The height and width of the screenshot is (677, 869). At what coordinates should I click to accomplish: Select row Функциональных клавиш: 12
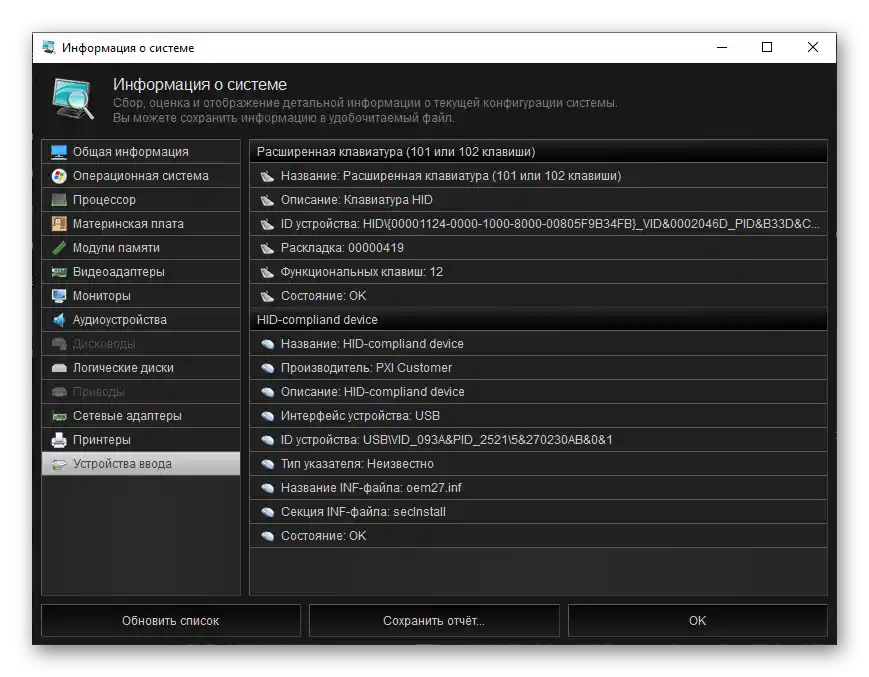[x=538, y=272]
